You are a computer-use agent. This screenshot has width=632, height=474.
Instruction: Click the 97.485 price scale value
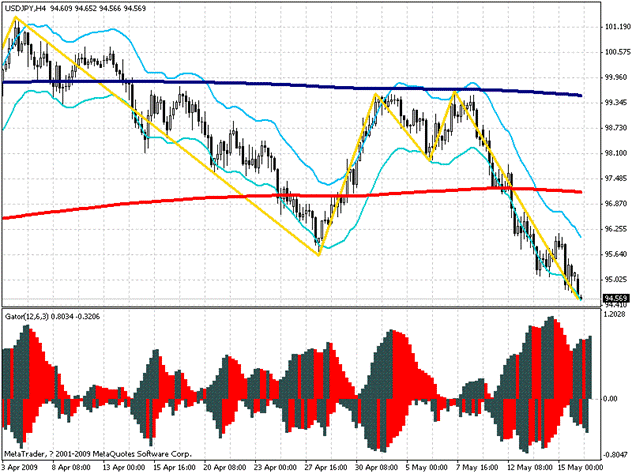[616, 178]
